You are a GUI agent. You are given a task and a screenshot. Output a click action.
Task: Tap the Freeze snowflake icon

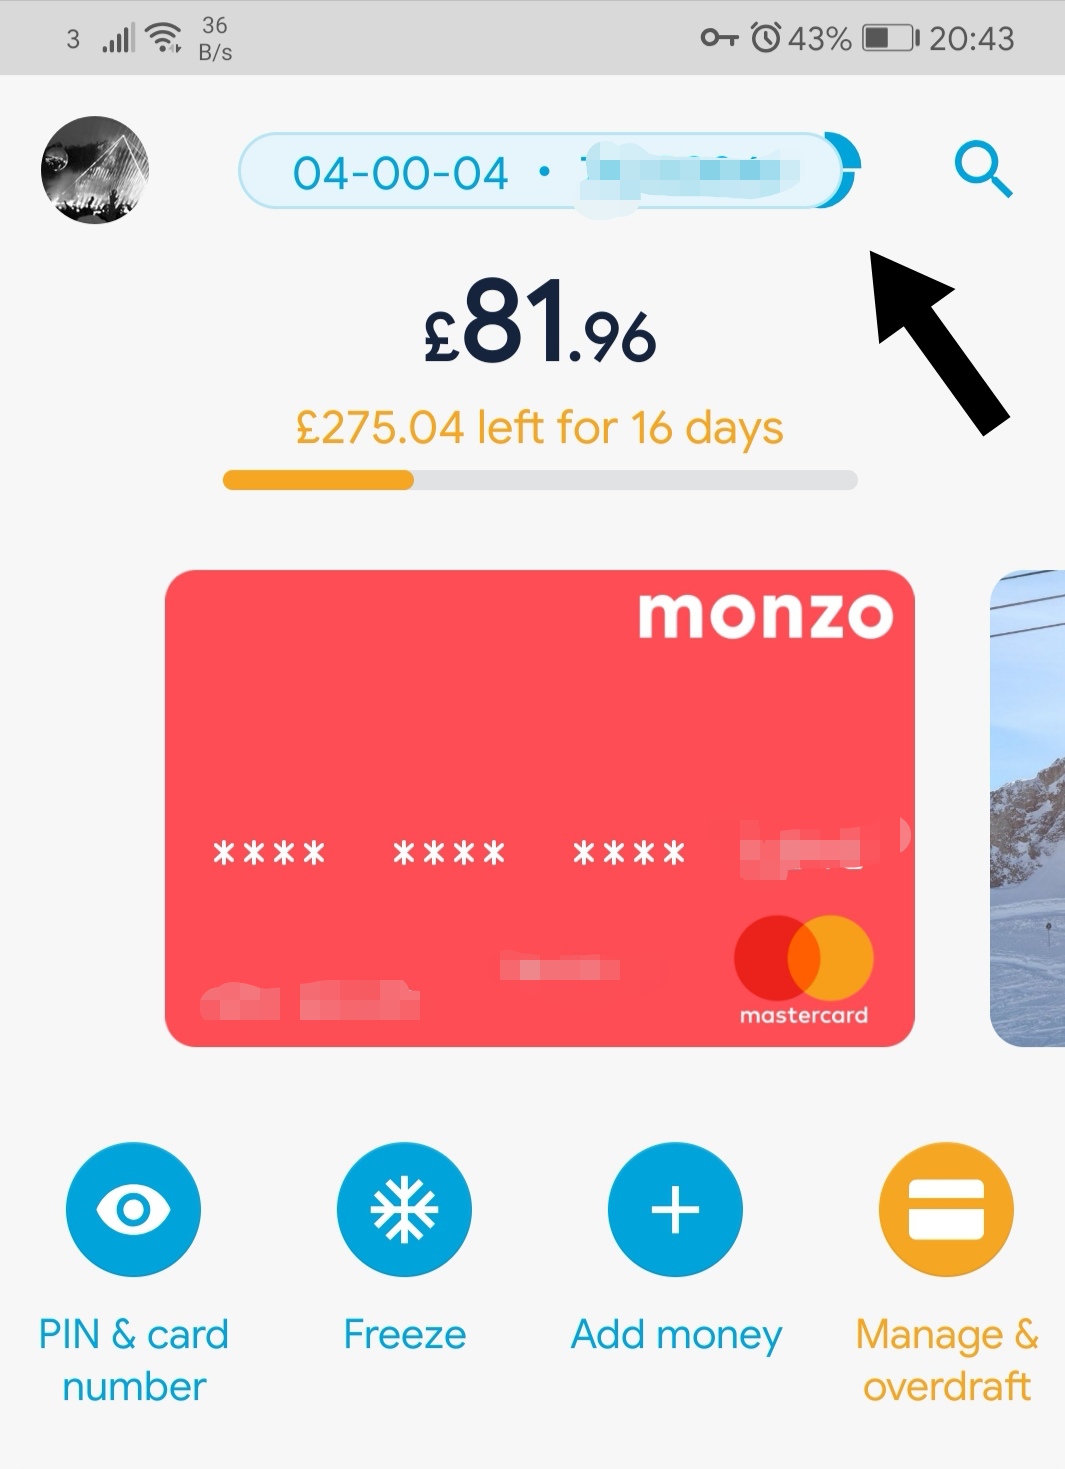(404, 1209)
